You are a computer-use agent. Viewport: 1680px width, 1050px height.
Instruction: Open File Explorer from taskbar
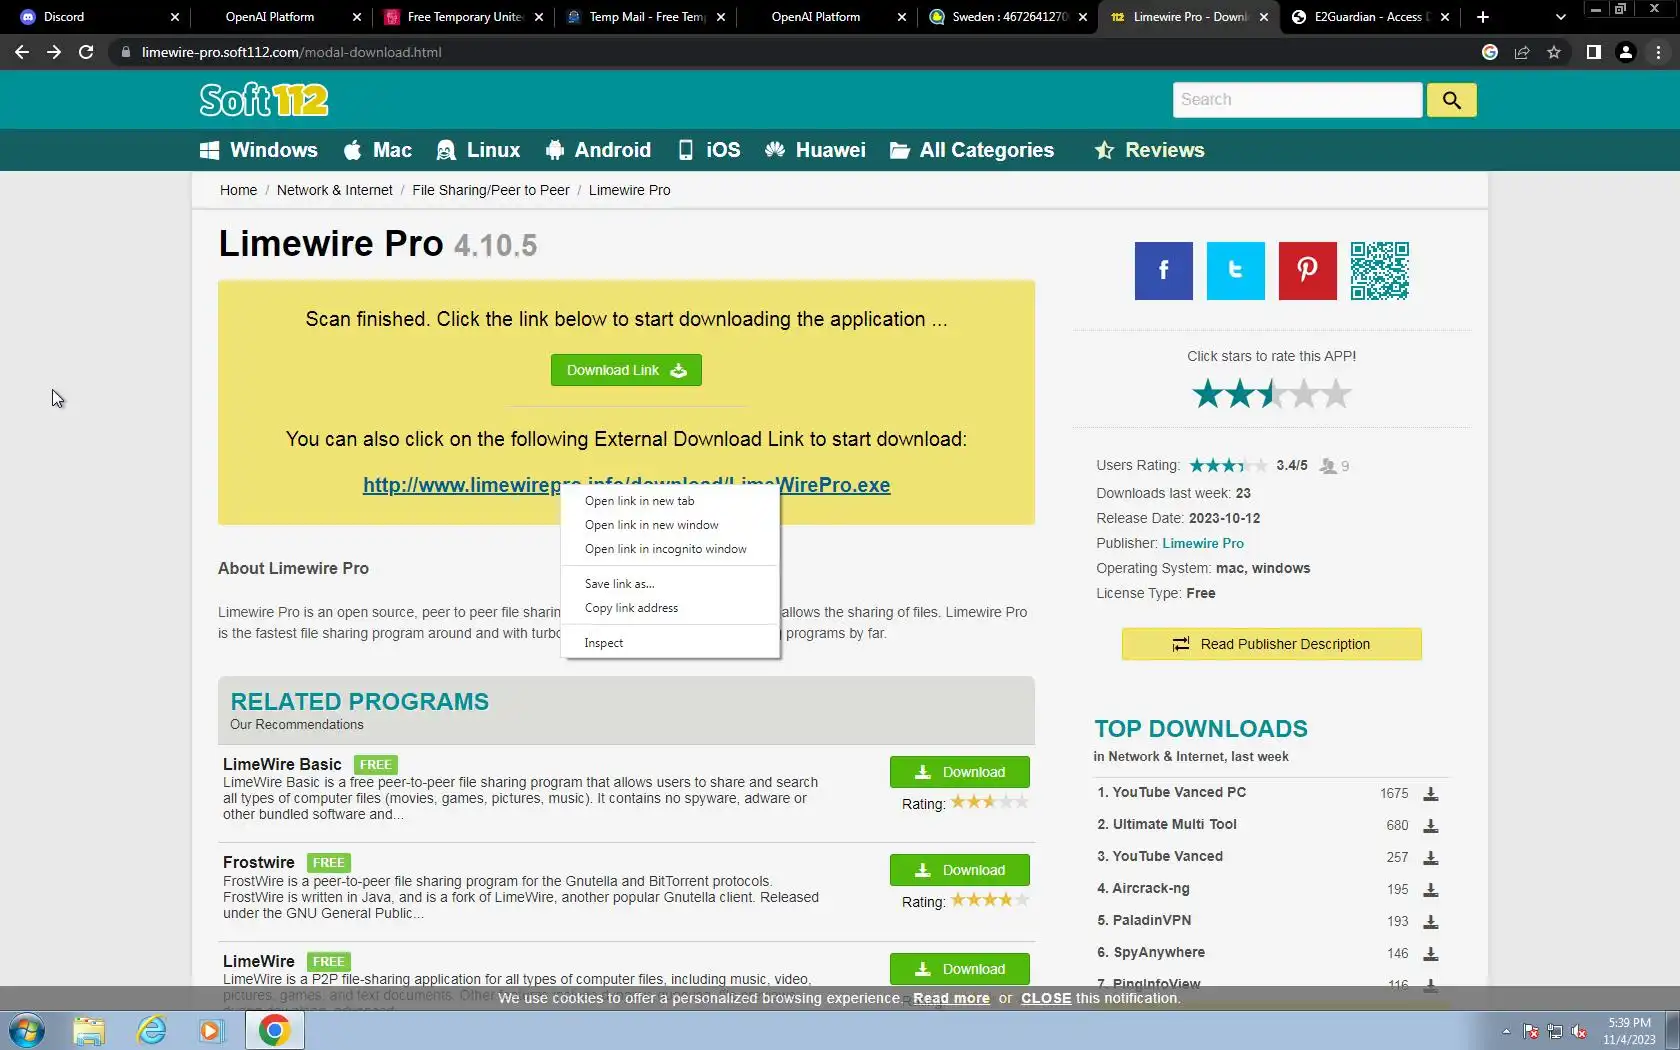coord(89,1030)
